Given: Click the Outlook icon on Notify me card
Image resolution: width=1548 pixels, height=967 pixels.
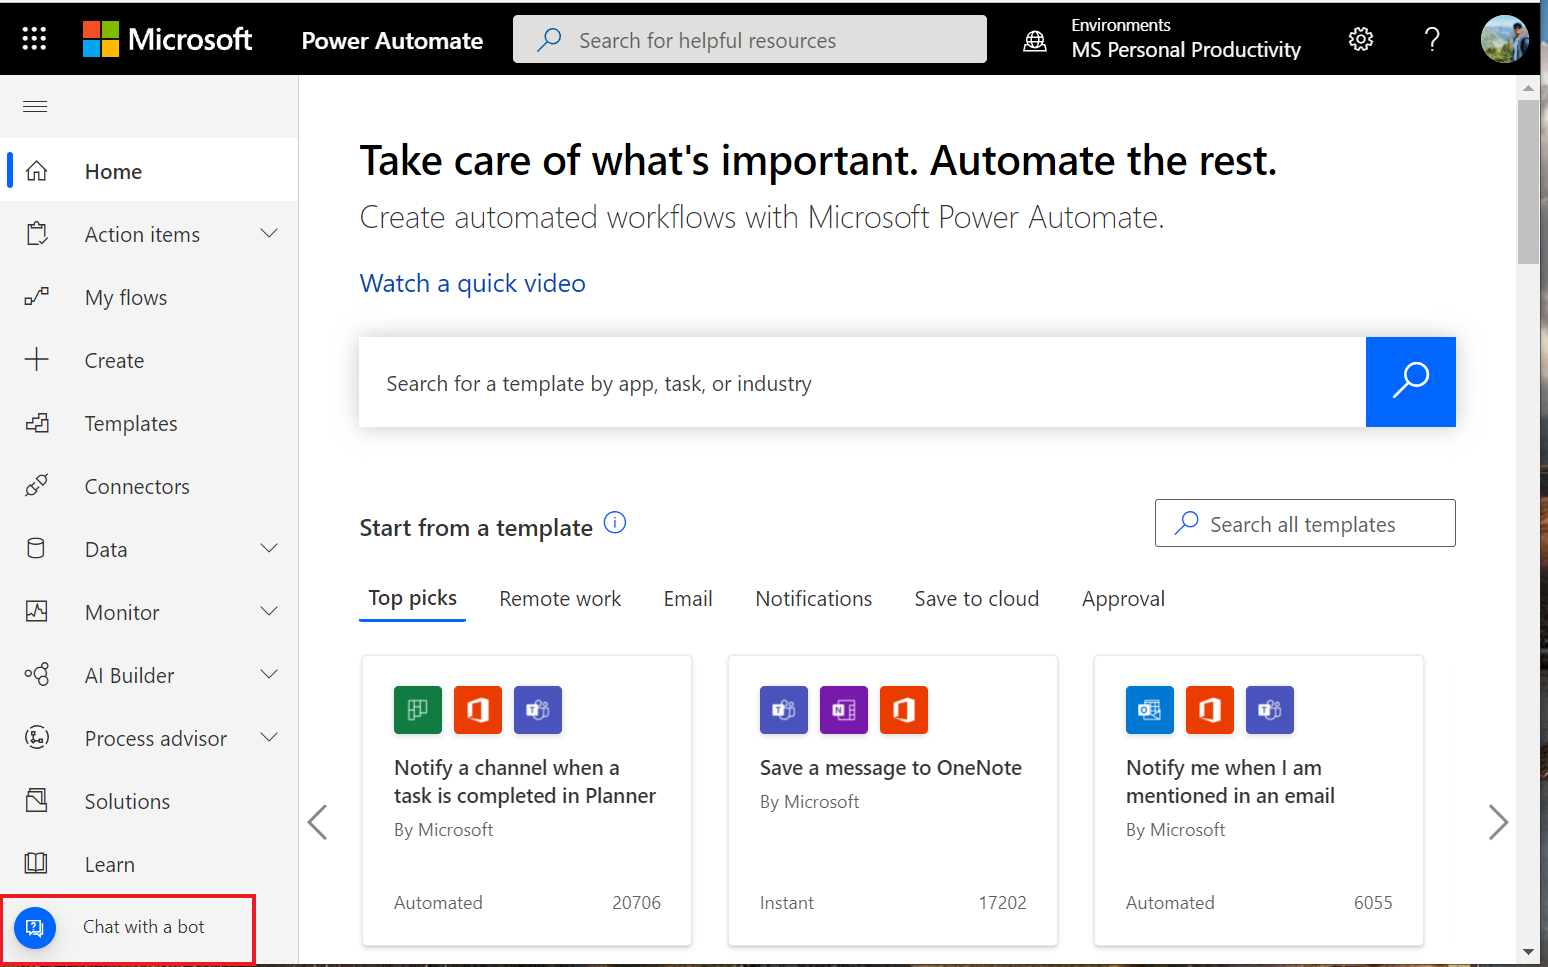Looking at the screenshot, I should pos(1150,710).
